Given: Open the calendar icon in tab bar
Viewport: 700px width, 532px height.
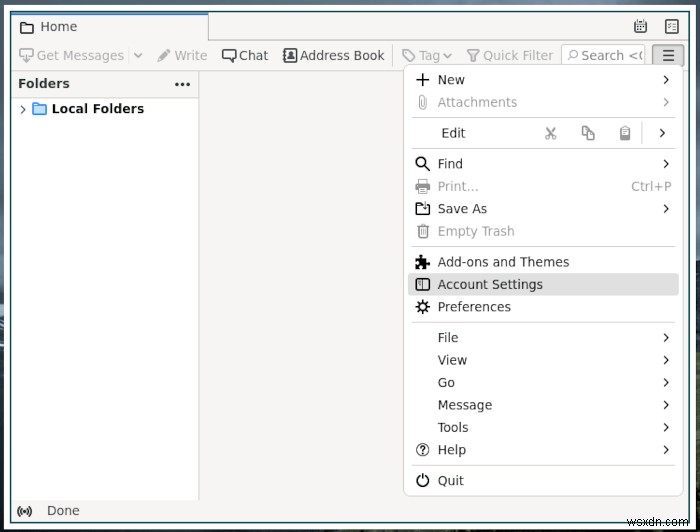Looking at the screenshot, I should coord(640,26).
